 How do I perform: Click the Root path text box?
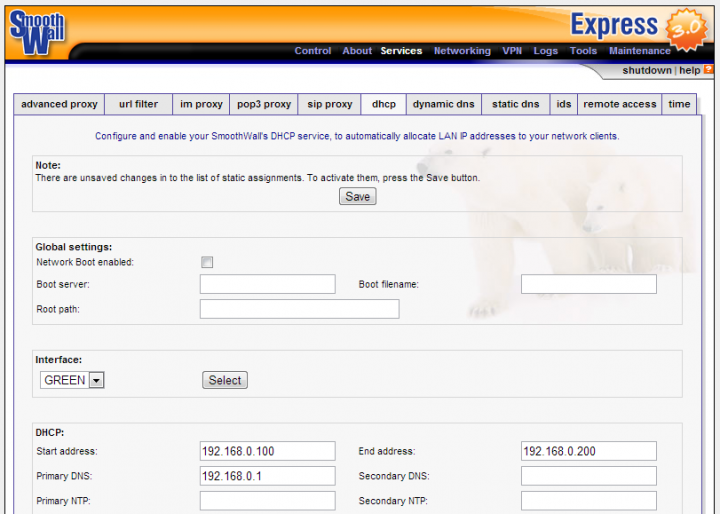coord(299,309)
